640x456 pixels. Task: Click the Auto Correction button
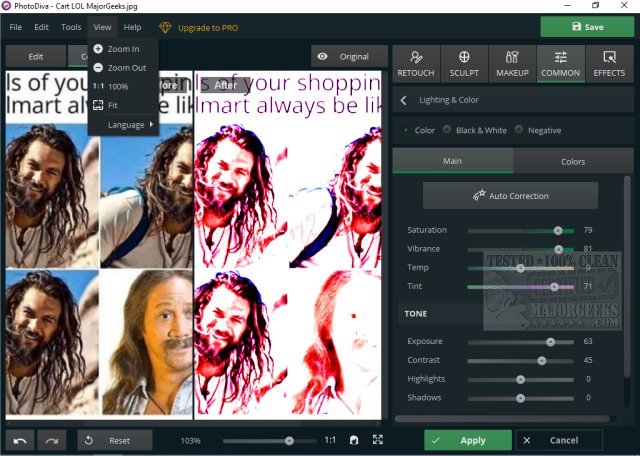click(510, 196)
